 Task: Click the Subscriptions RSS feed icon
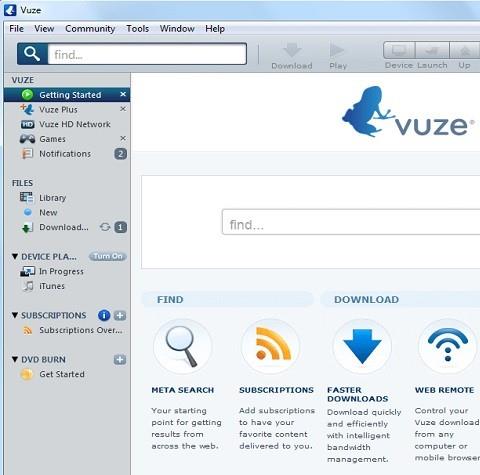click(270, 347)
